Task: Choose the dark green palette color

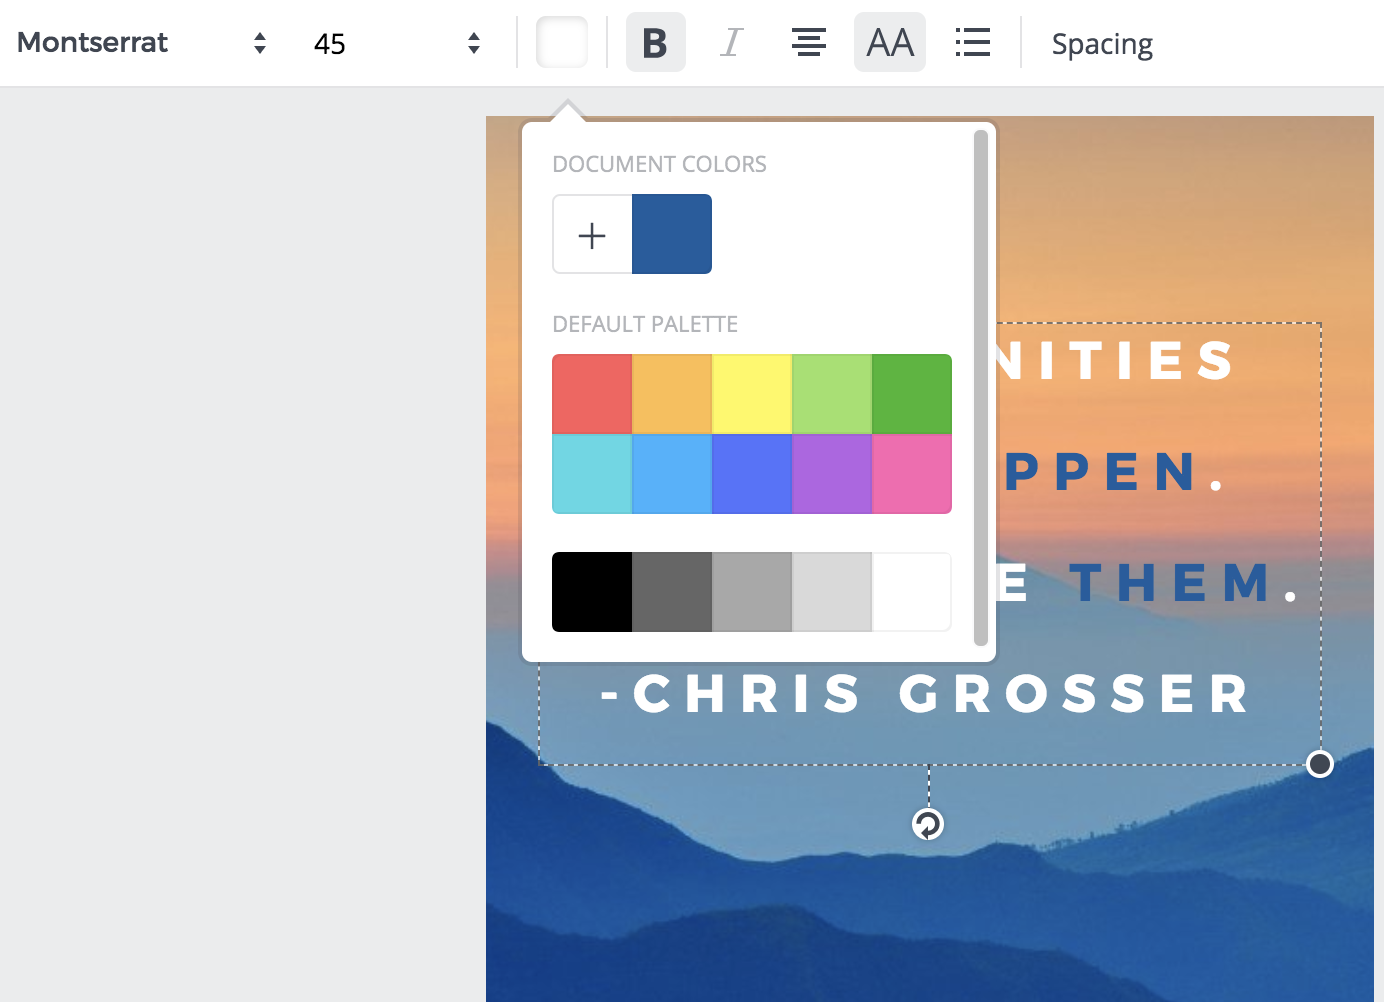Action: point(912,394)
